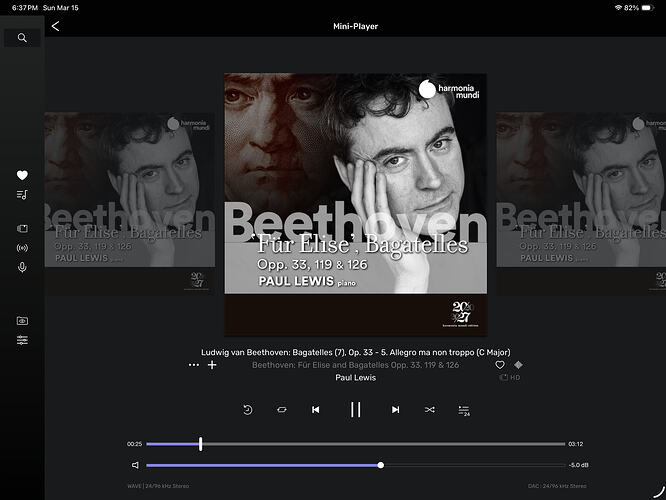The height and width of the screenshot is (500, 666).
Task: Toggle shuffle playback
Action: (x=430, y=410)
